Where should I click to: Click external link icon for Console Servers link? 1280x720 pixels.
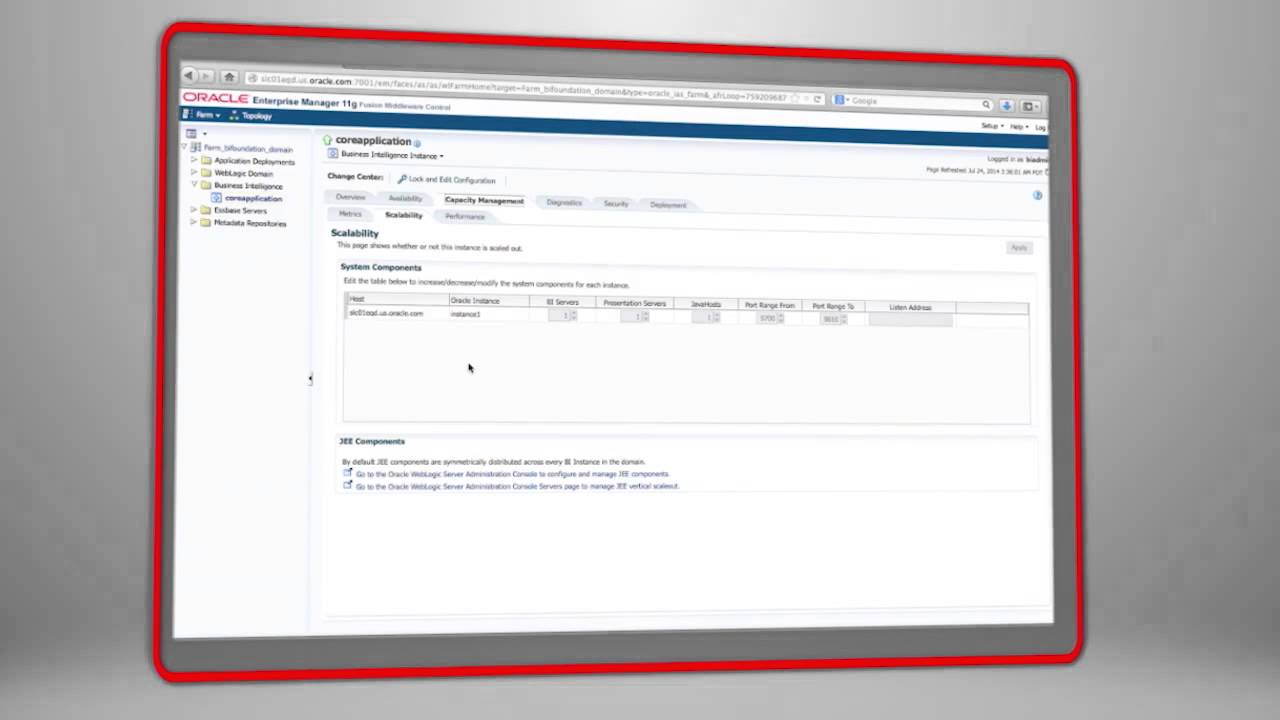[x=347, y=484]
